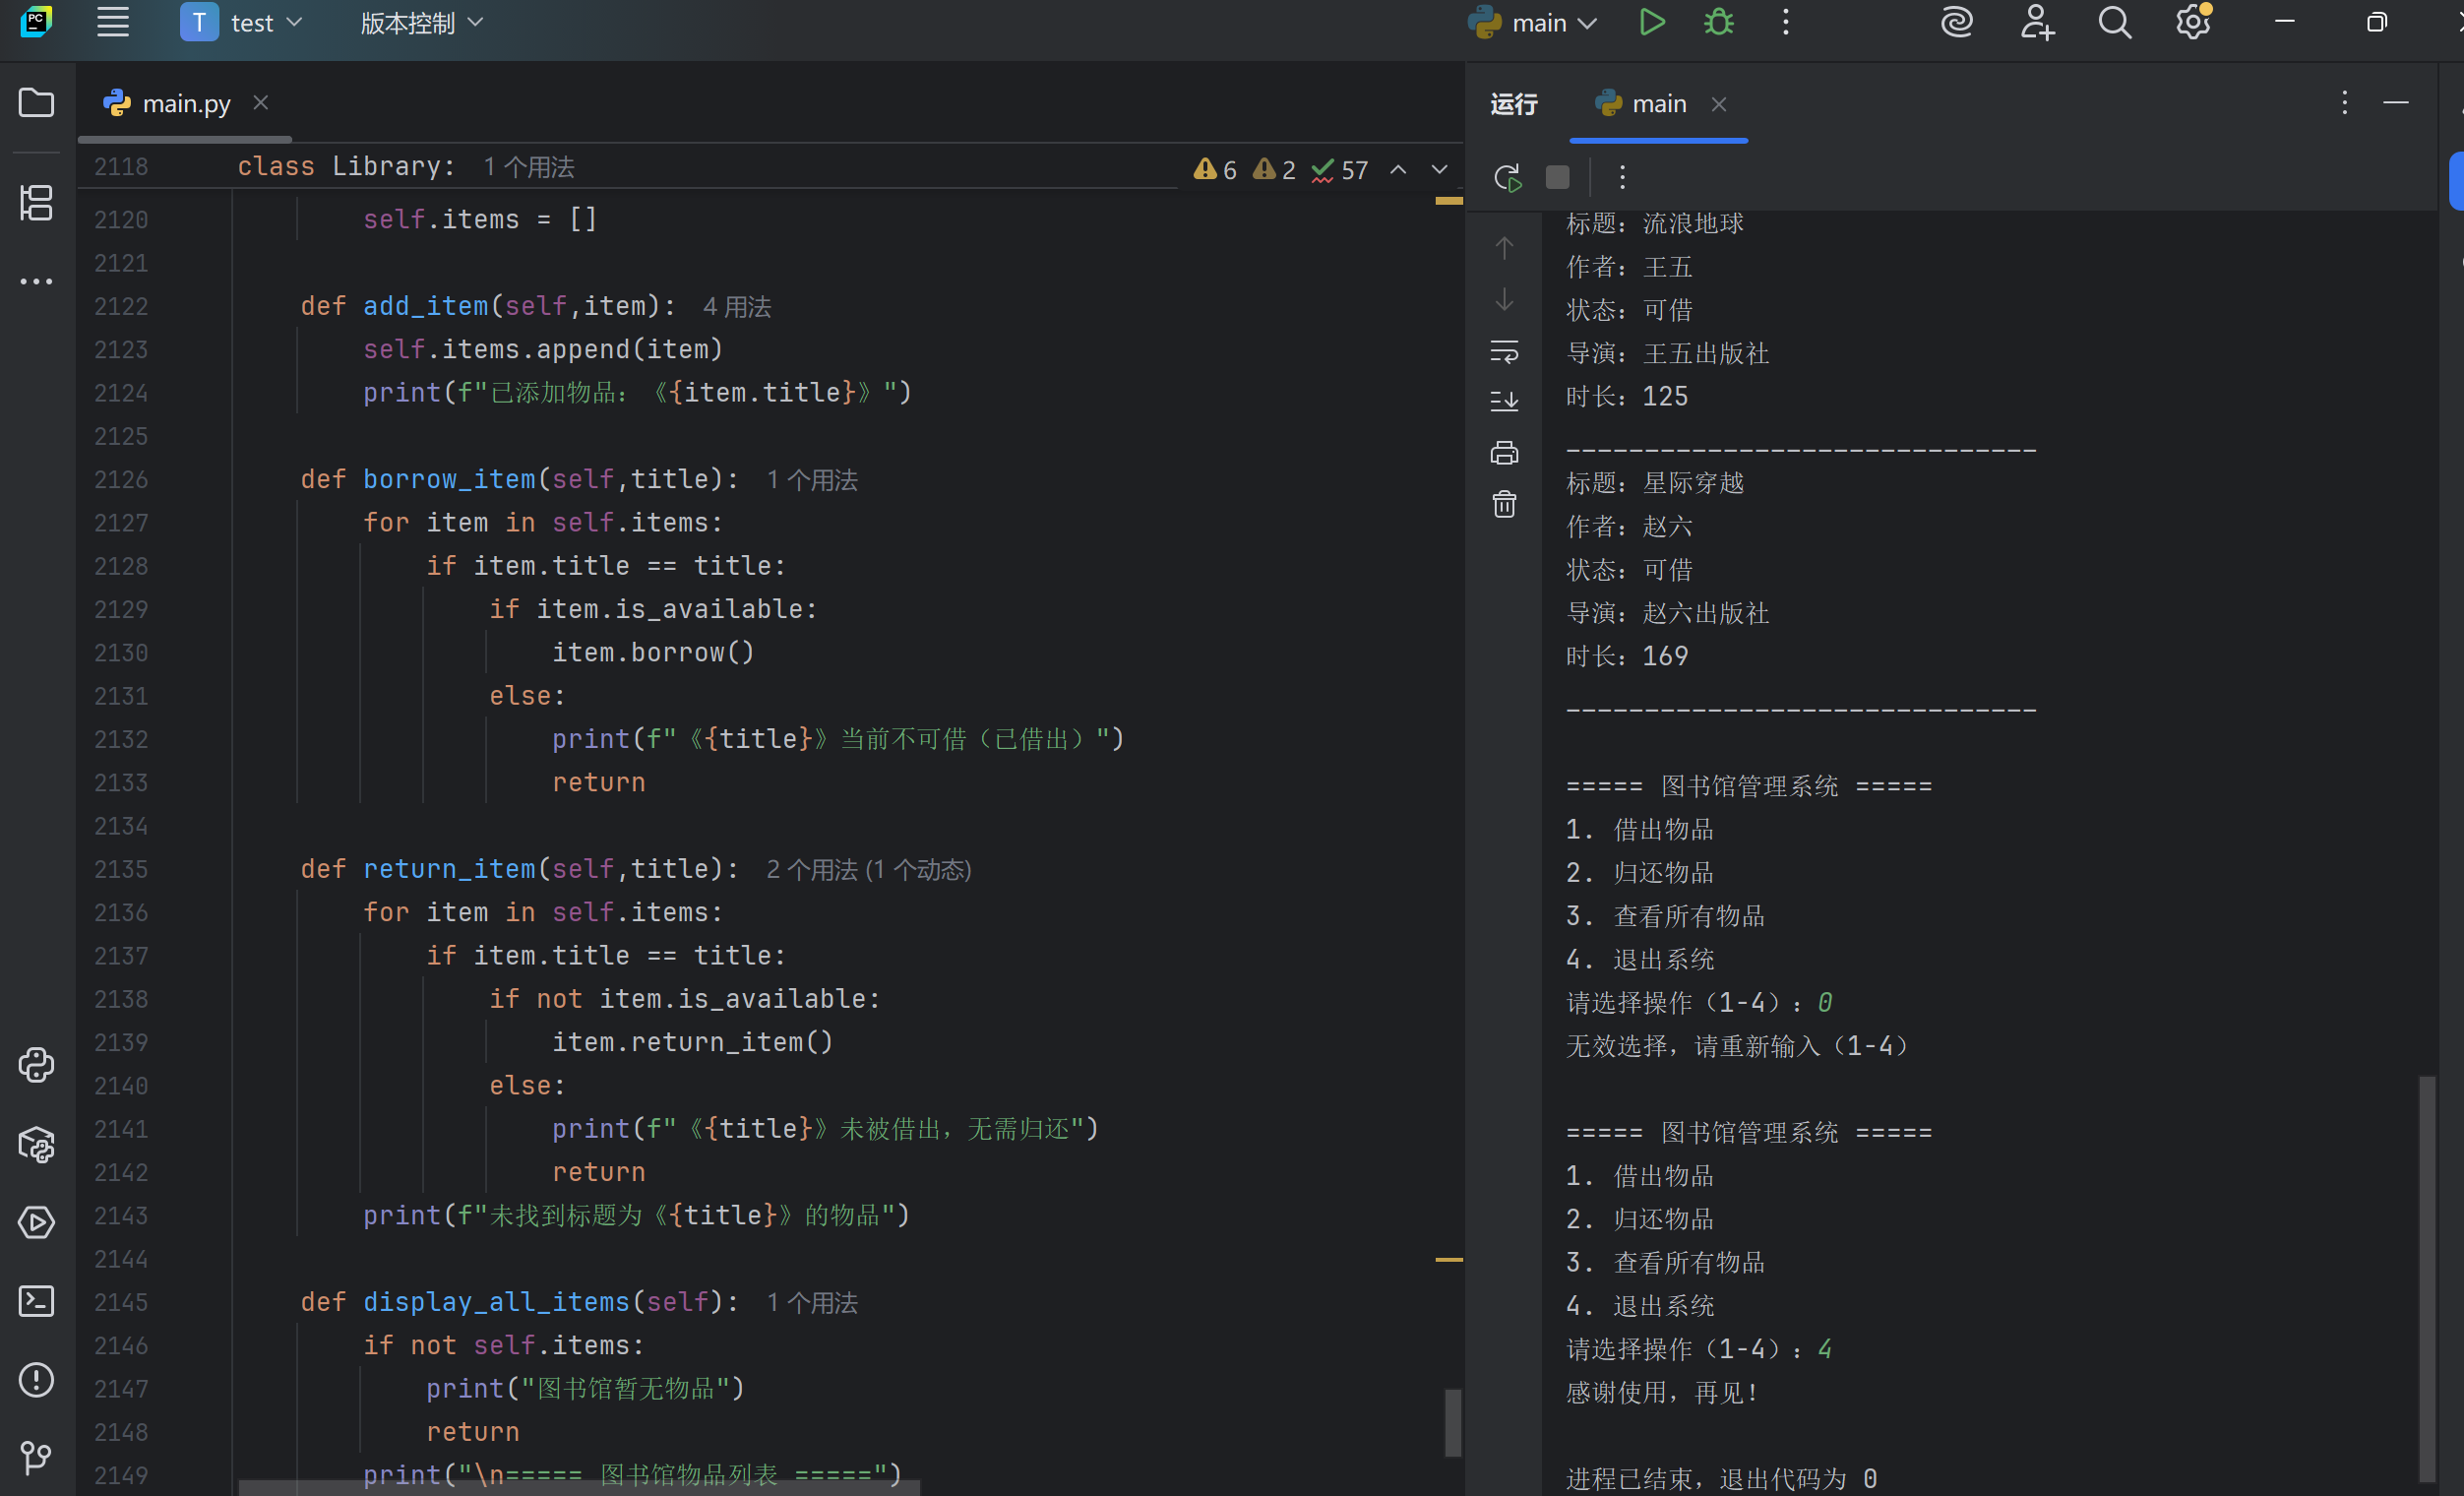This screenshot has width=2464, height=1496.
Task: Click the stop process button
Action: click(x=1557, y=177)
